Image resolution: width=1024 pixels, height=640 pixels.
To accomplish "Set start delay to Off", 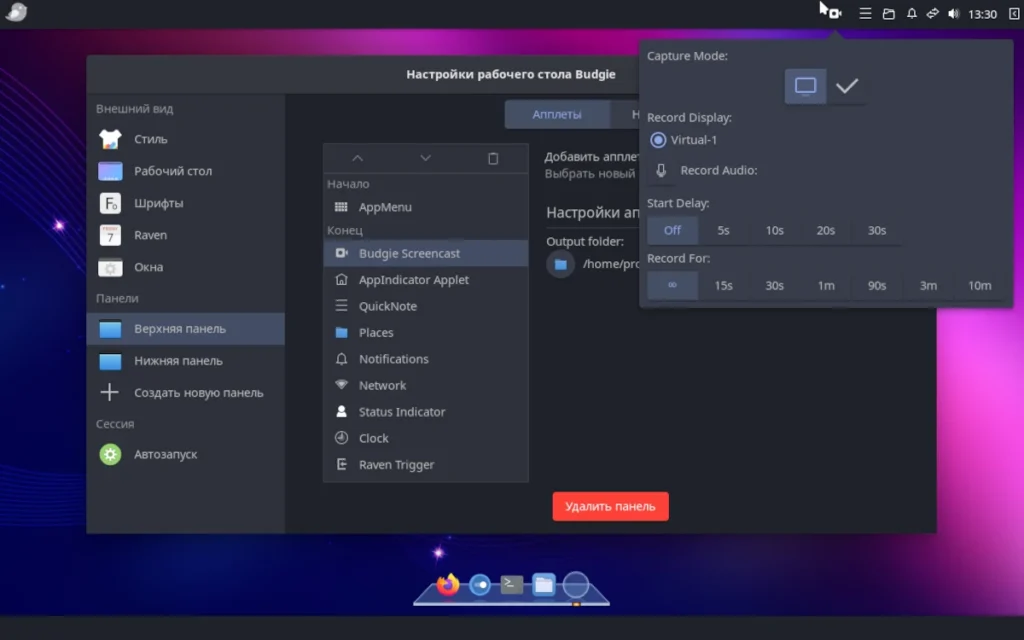I will point(672,231).
